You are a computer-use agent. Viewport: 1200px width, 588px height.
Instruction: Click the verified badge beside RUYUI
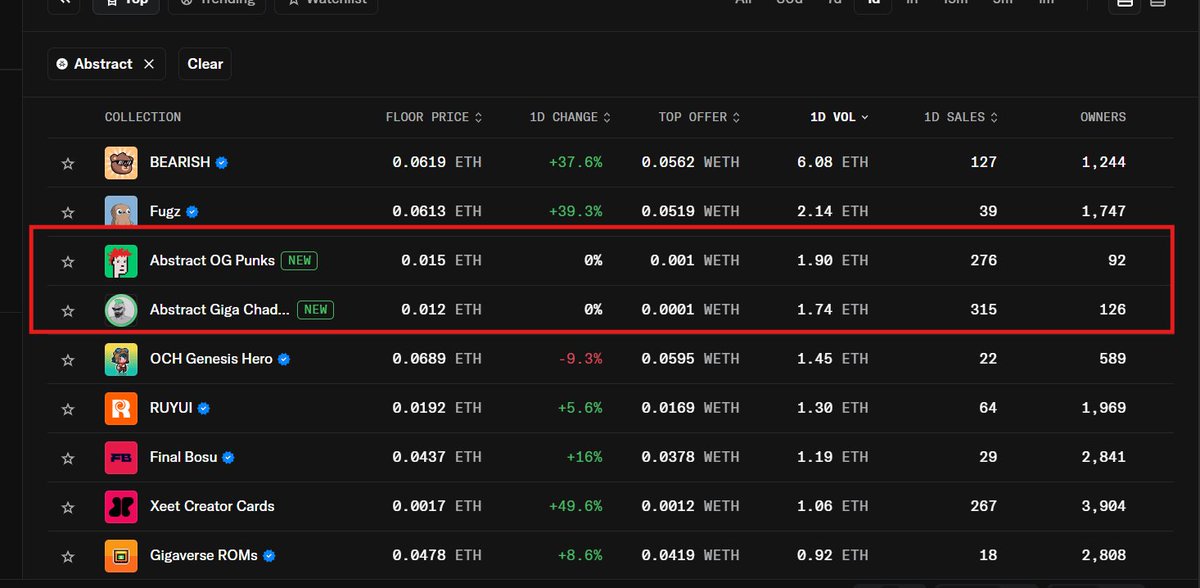(204, 408)
